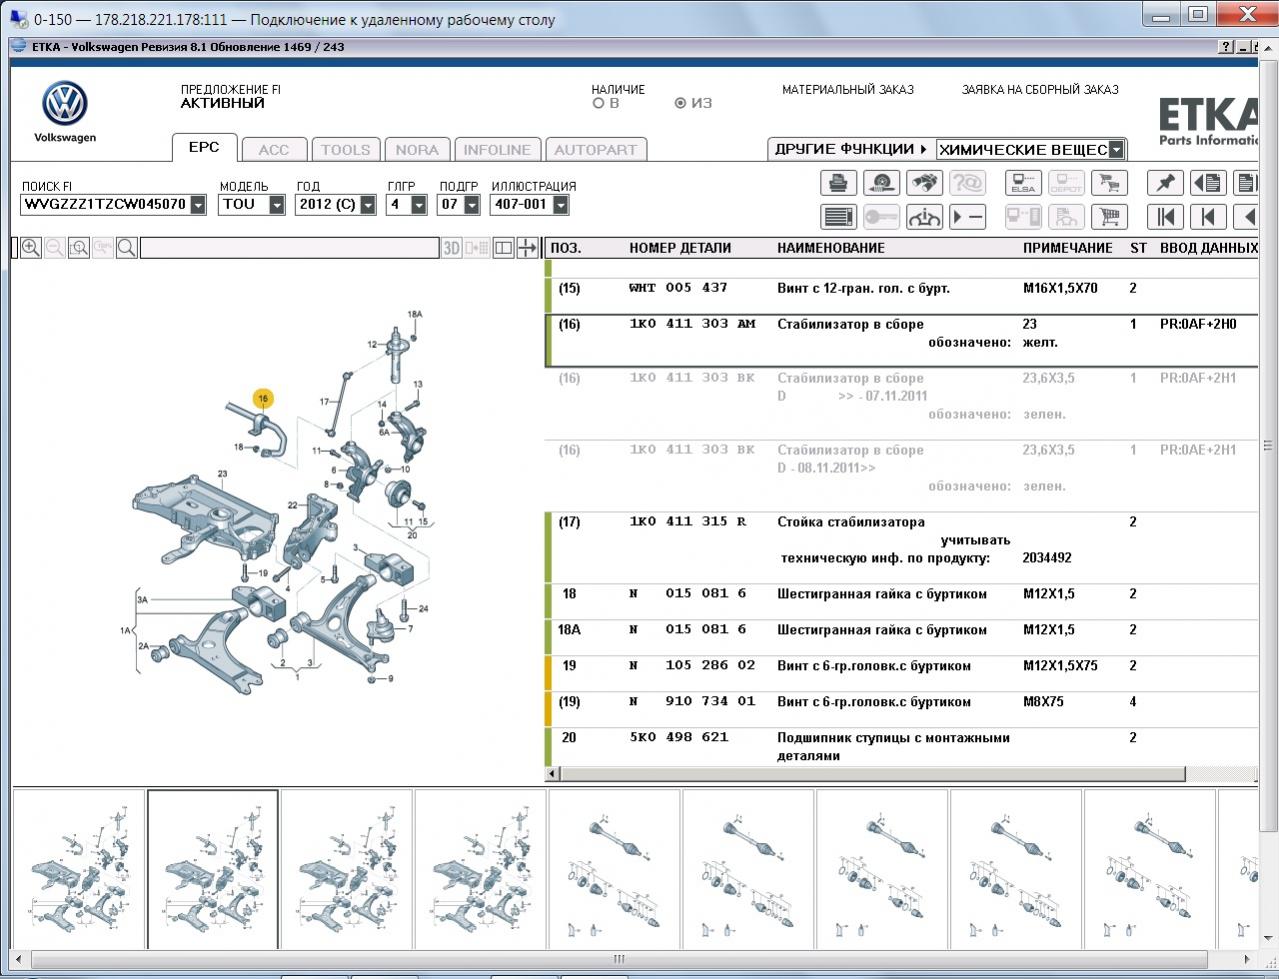Select the 'ИЗ' availability radio button
The image size is (1279, 979).
(x=681, y=103)
